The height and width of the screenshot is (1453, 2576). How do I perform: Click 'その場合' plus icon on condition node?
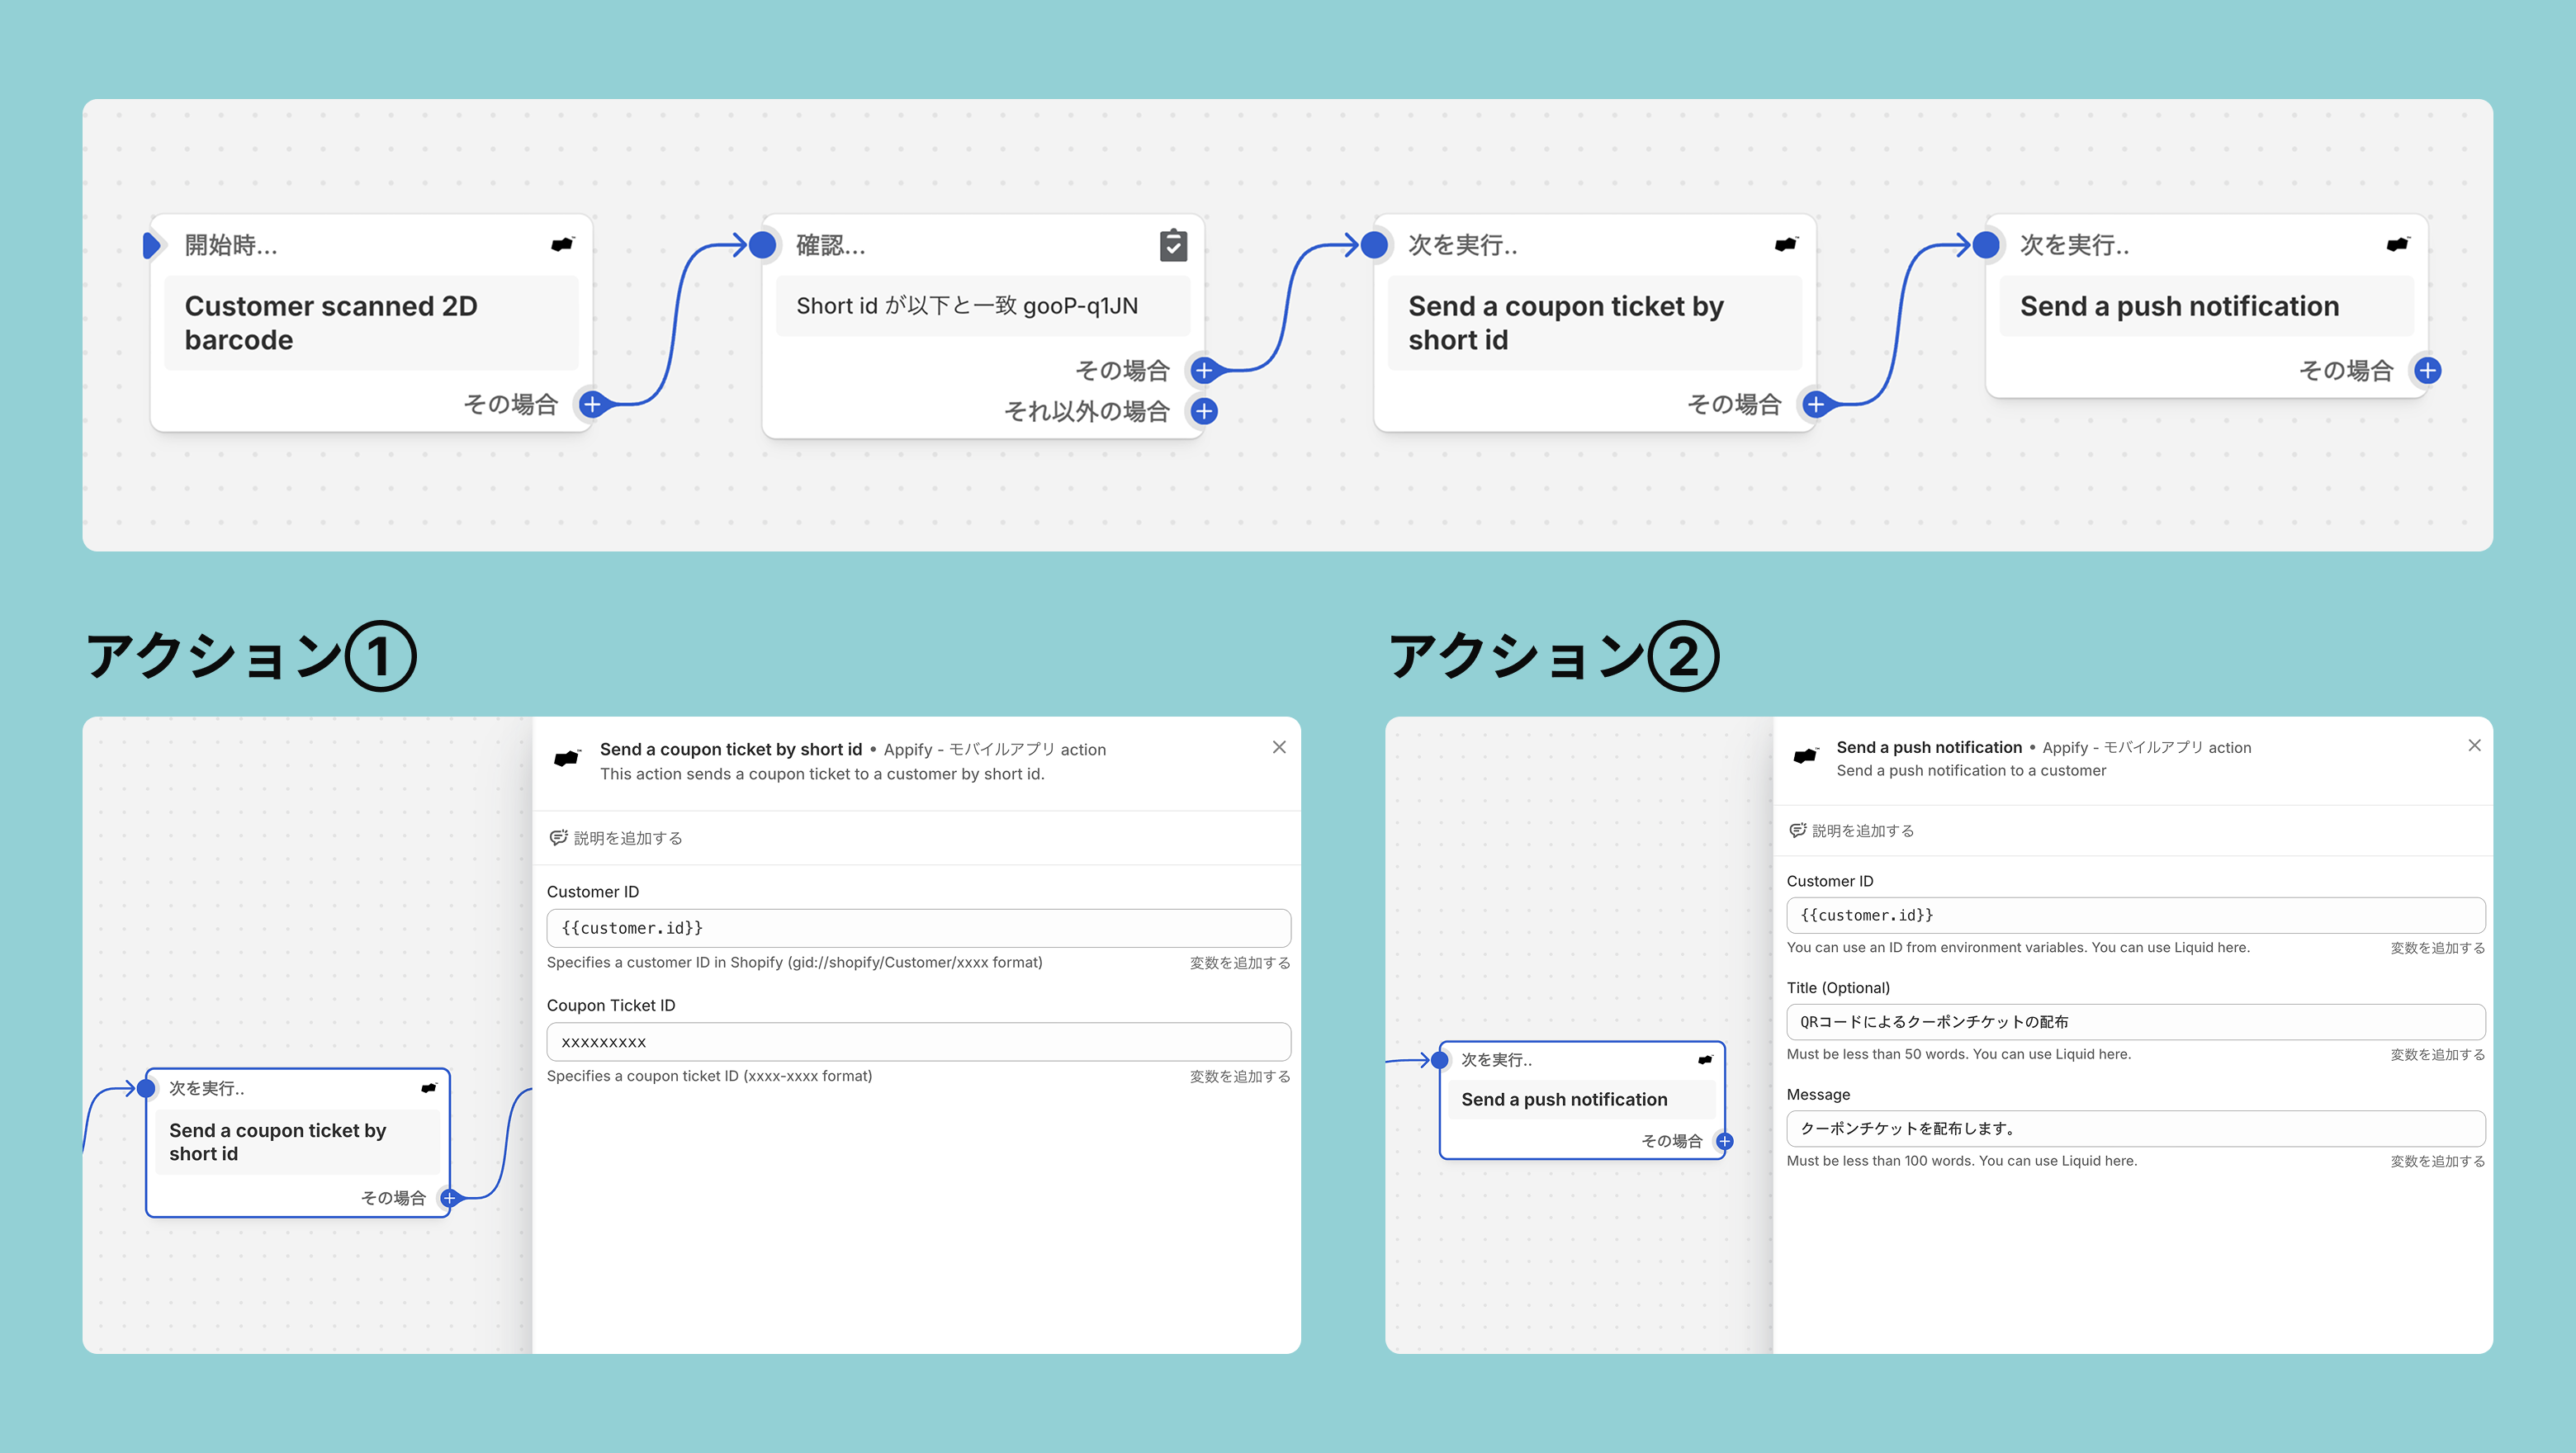pyautogui.click(x=1204, y=370)
